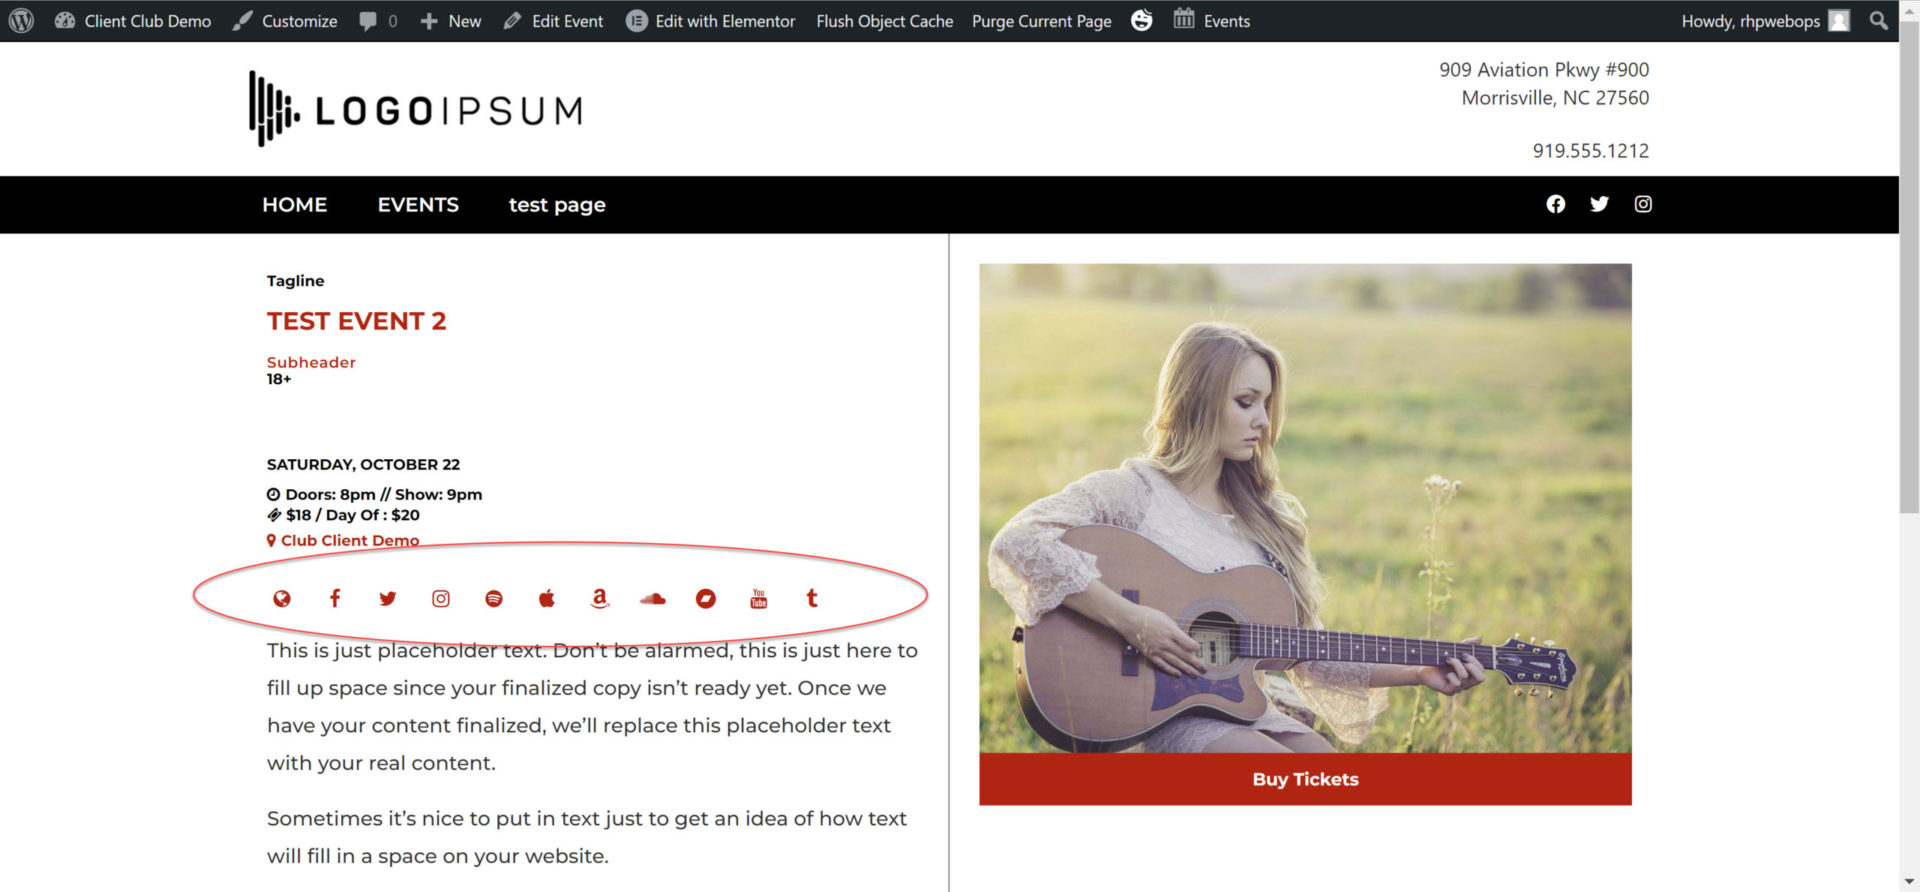Open Bandcamp icon in artist links
The image size is (1920, 892).
point(706,598)
